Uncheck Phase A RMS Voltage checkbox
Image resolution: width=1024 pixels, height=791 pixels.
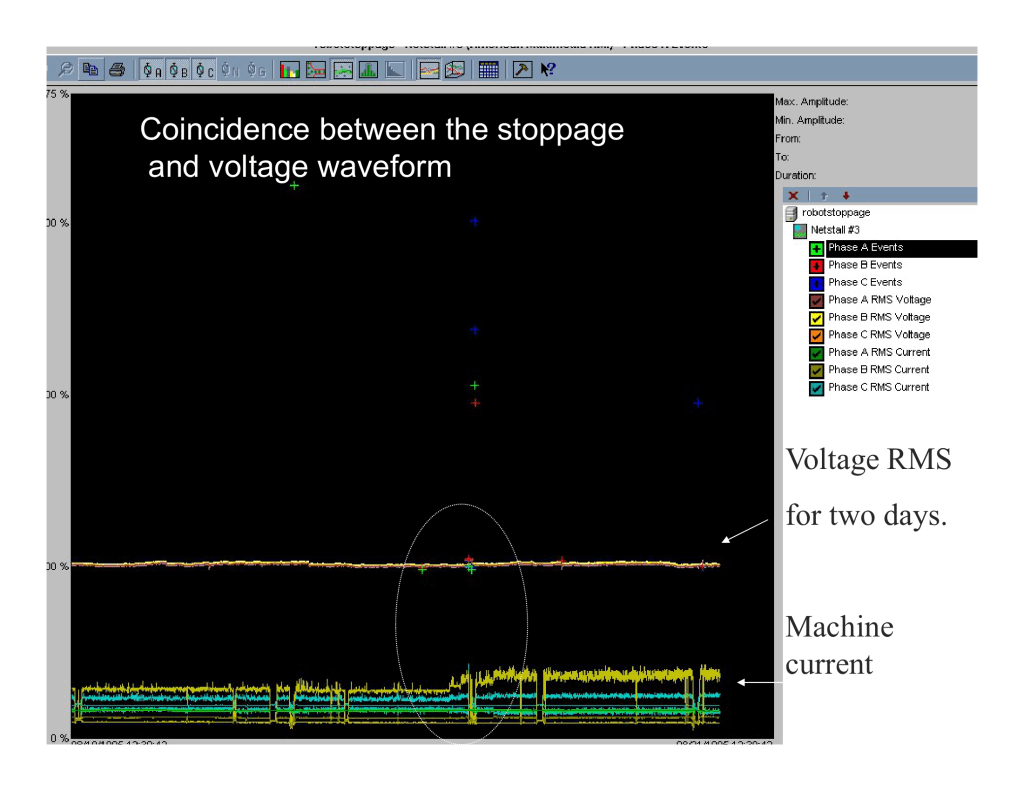click(816, 300)
